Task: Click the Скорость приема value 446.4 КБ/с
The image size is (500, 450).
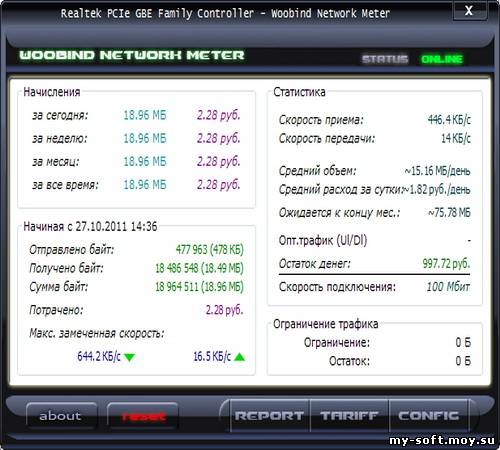Action: click(x=449, y=119)
